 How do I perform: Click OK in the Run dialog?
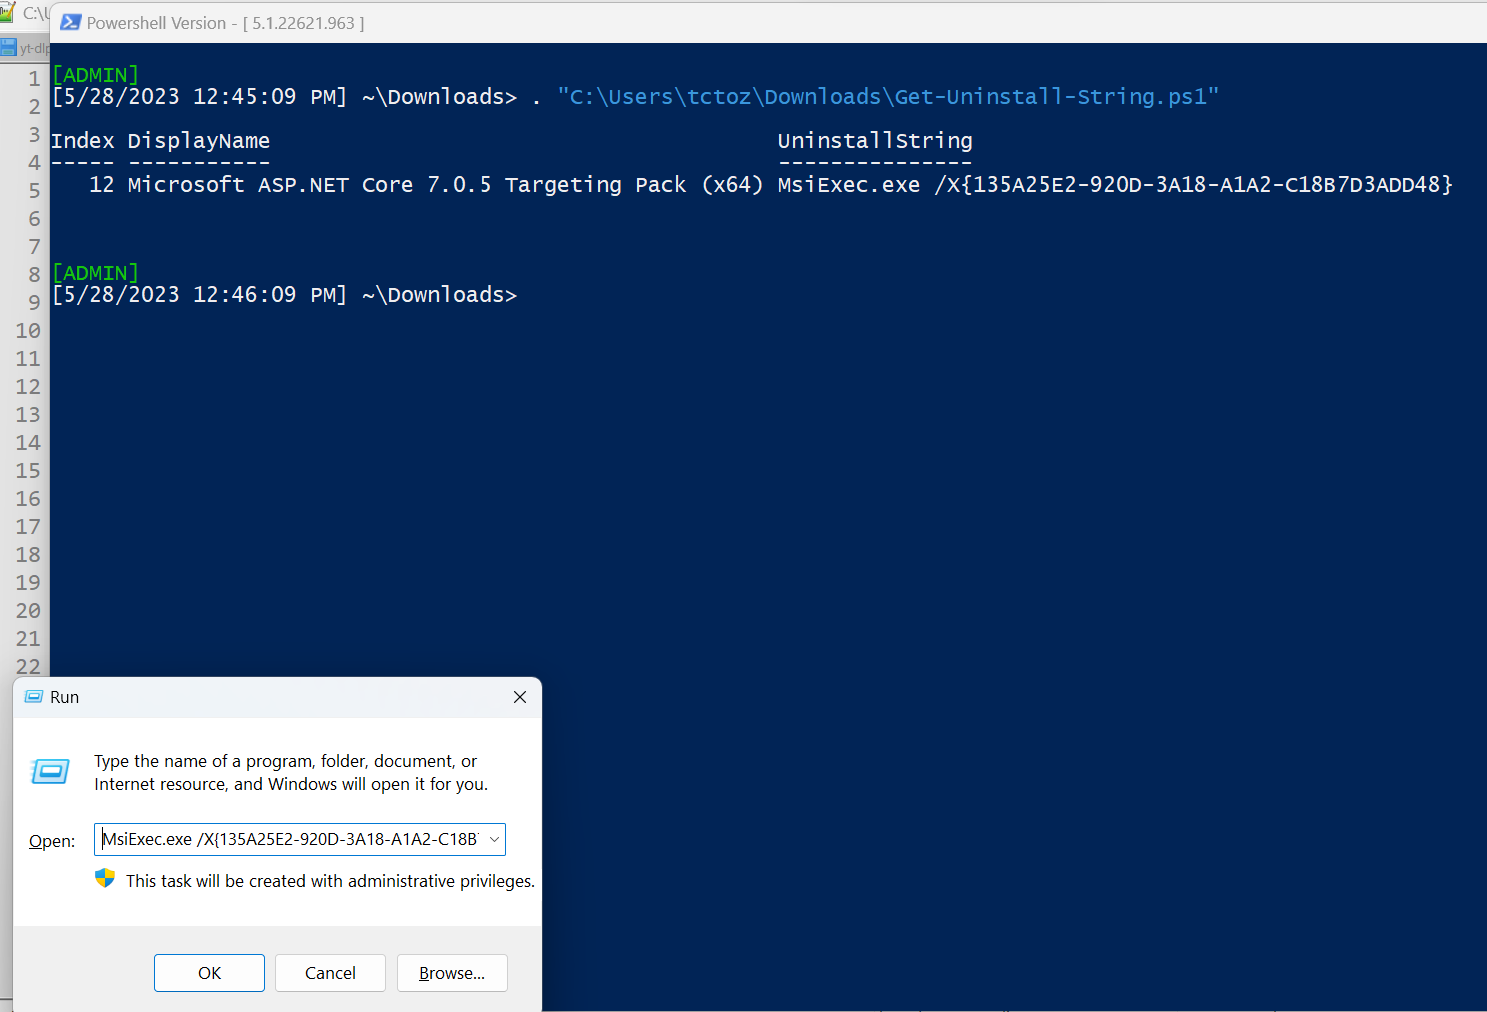pyautogui.click(x=209, y=973)
